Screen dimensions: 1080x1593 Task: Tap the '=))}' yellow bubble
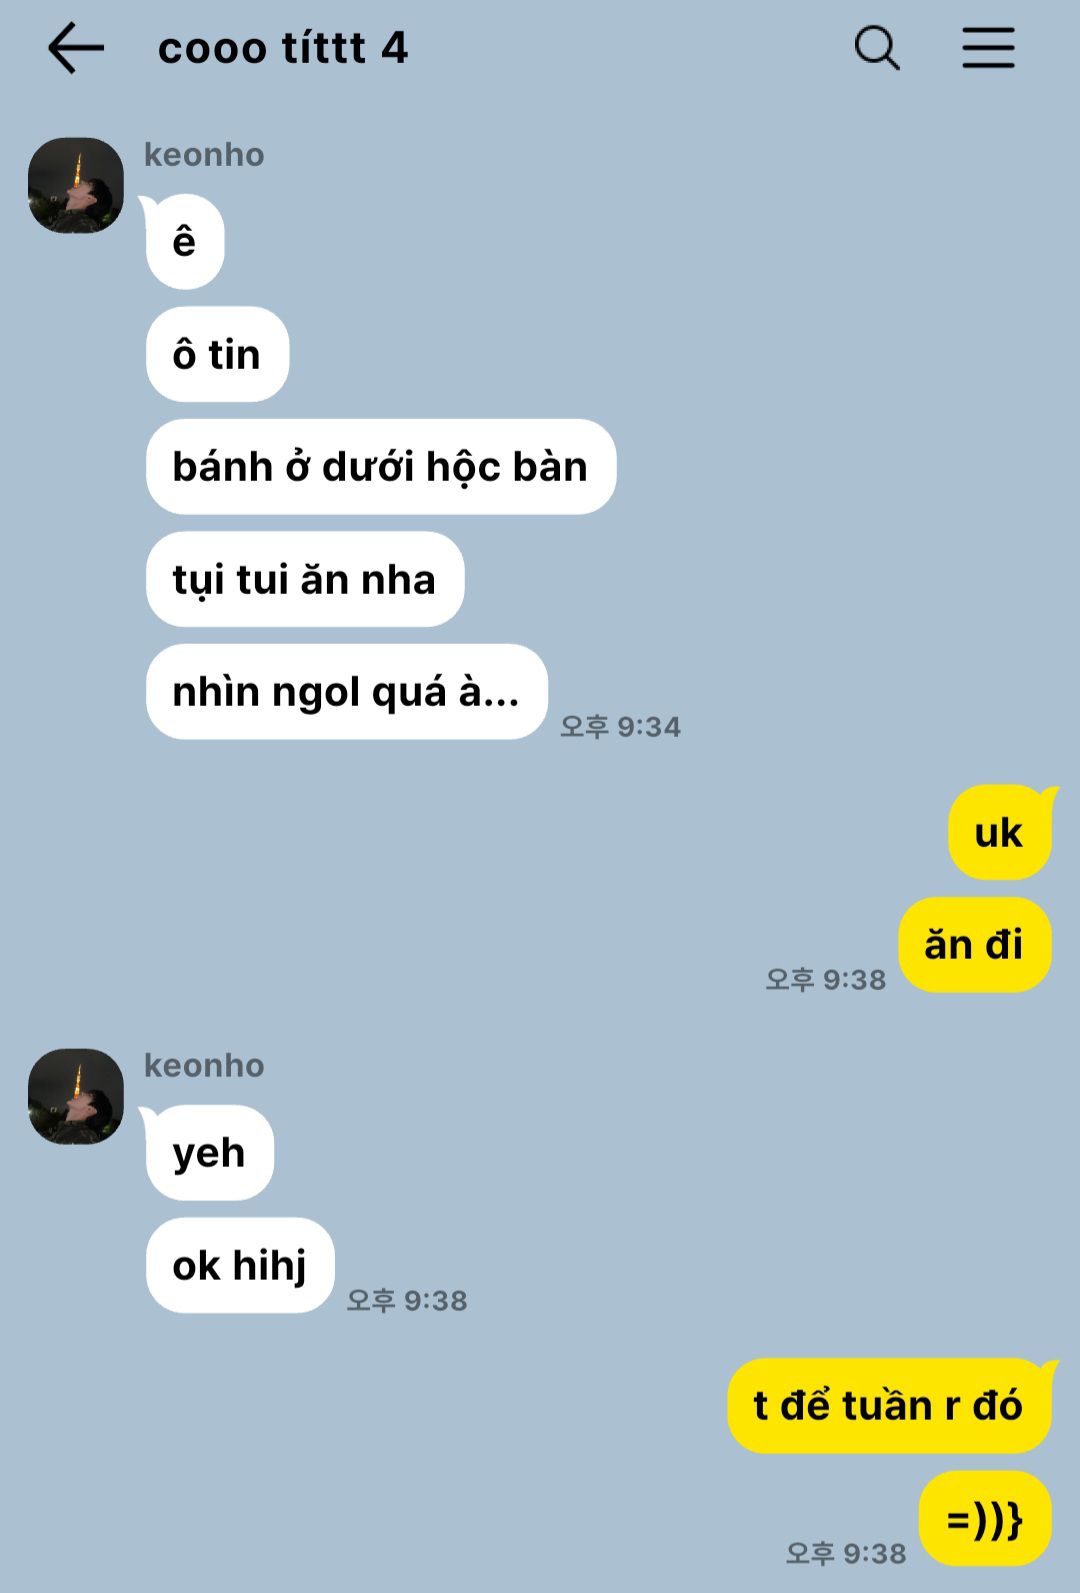click(x=985, y=1519)
